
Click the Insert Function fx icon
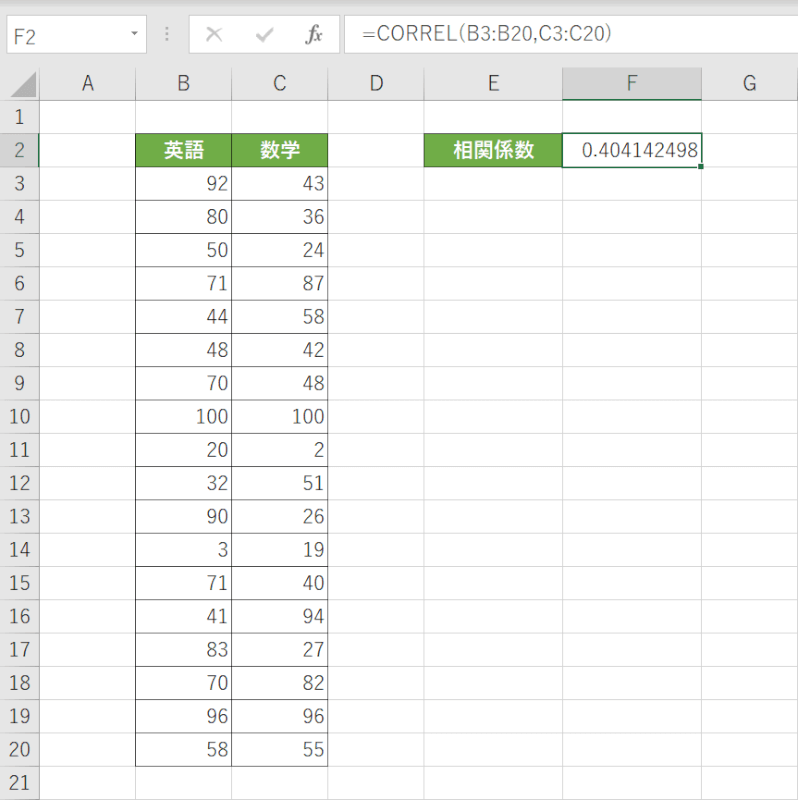314,35
